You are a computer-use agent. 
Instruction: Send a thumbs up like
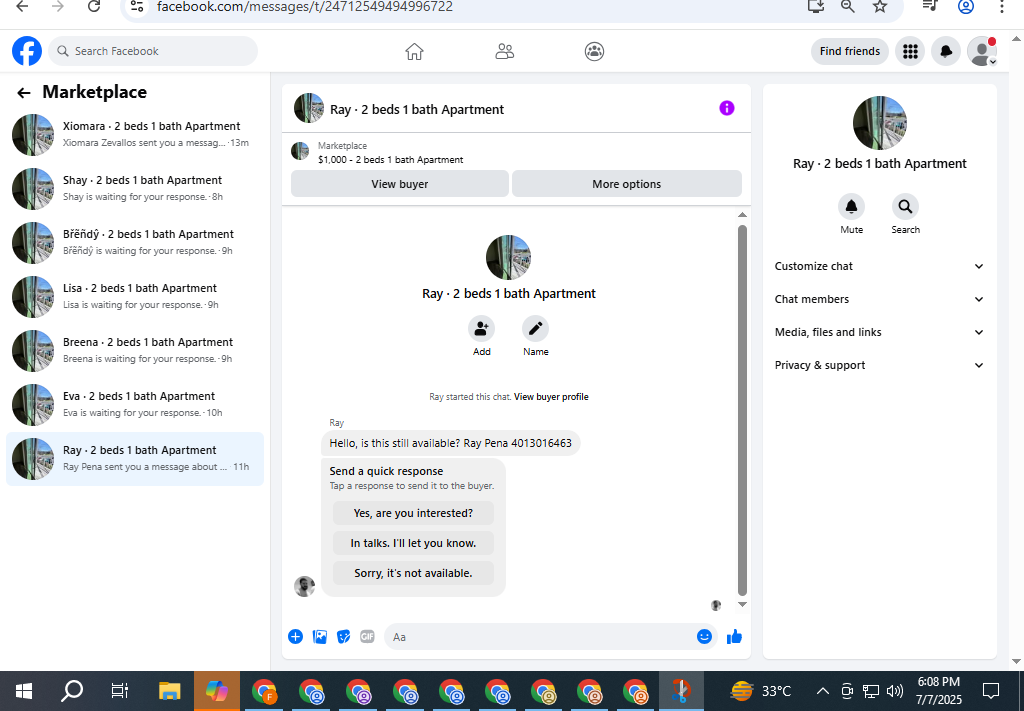click(735, 637)
